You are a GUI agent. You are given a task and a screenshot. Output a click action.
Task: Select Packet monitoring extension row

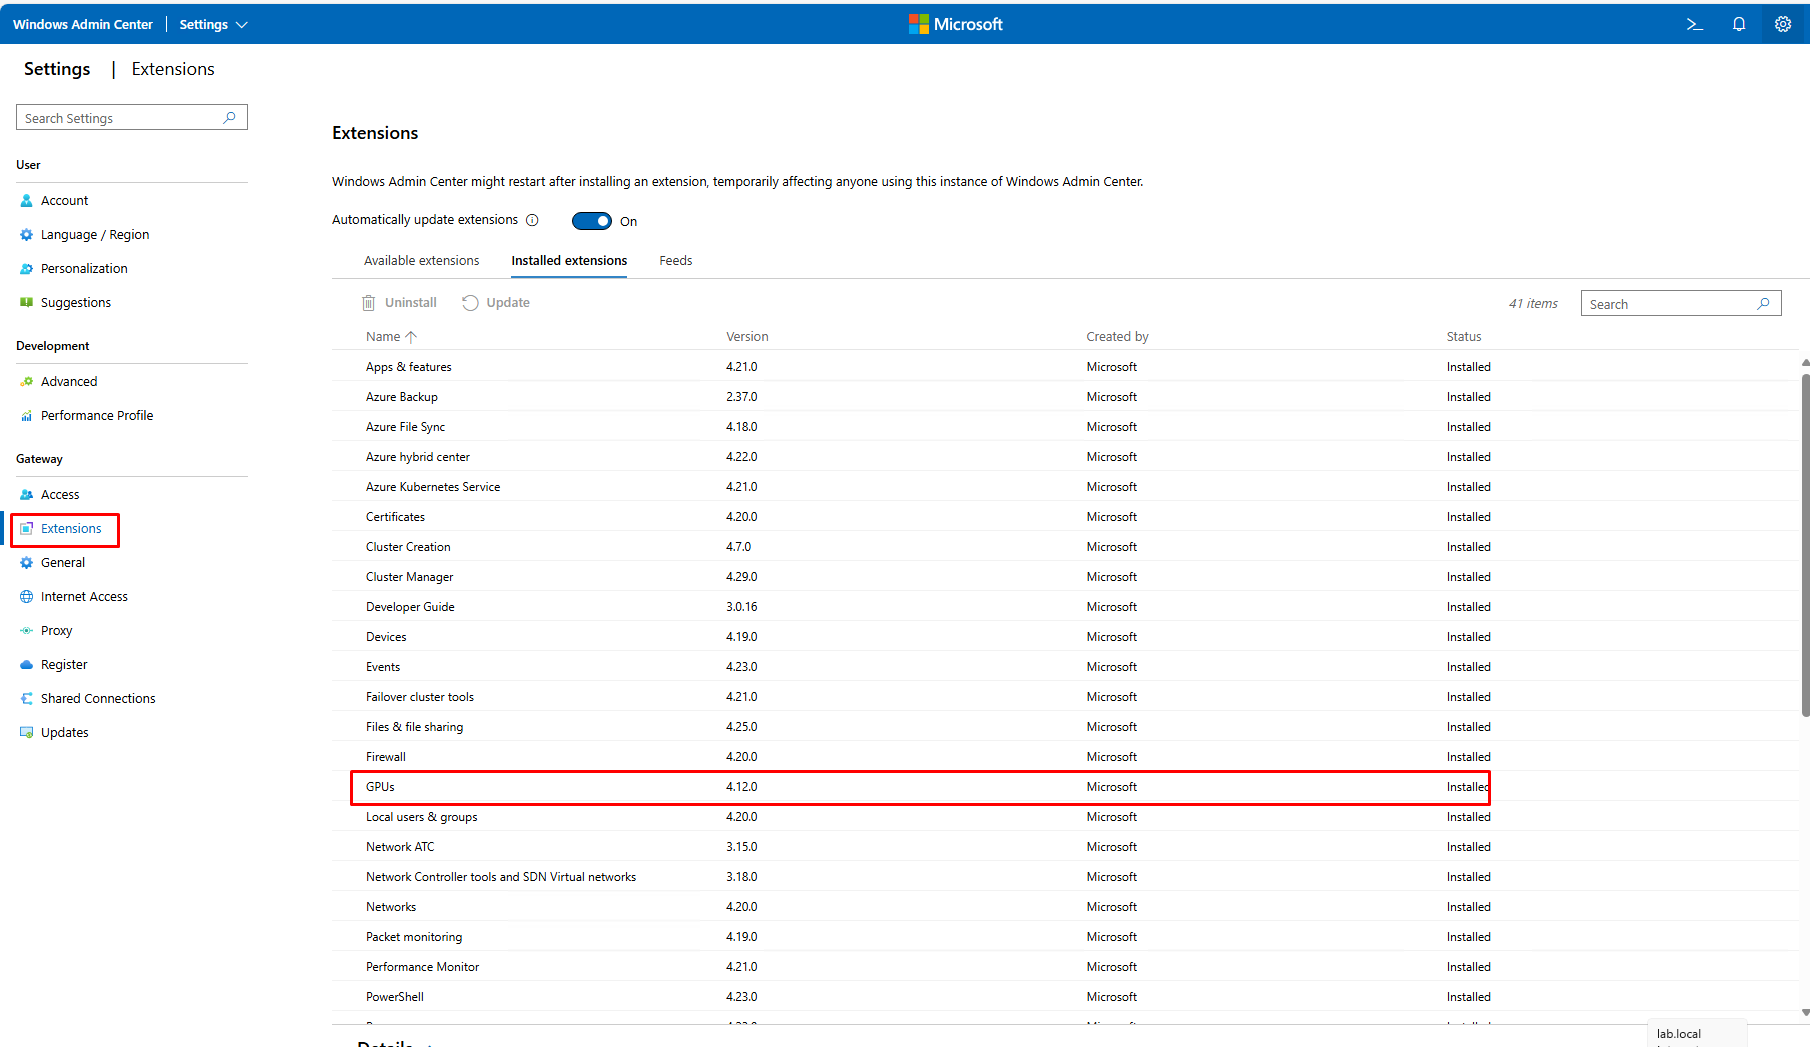tap(1065, 937)
